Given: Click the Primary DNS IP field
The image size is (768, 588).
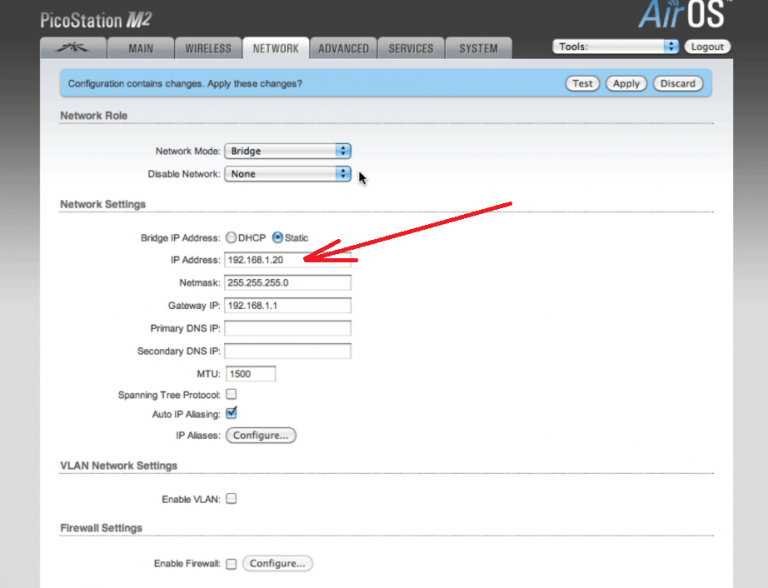Looking at the screenshot, I should click(288, 328).
